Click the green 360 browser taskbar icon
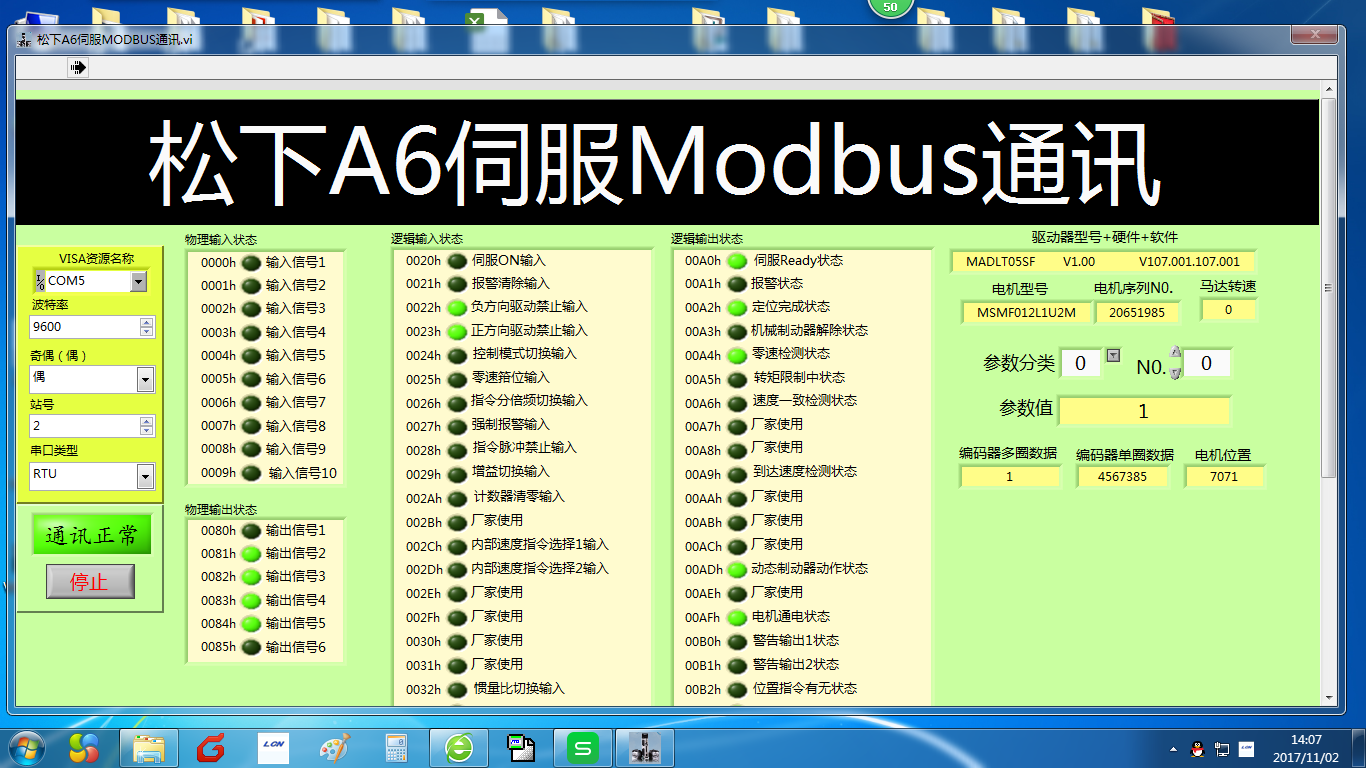Viewport: 1366px width, 768px height. pyautogui.click(x=460, y=747)
